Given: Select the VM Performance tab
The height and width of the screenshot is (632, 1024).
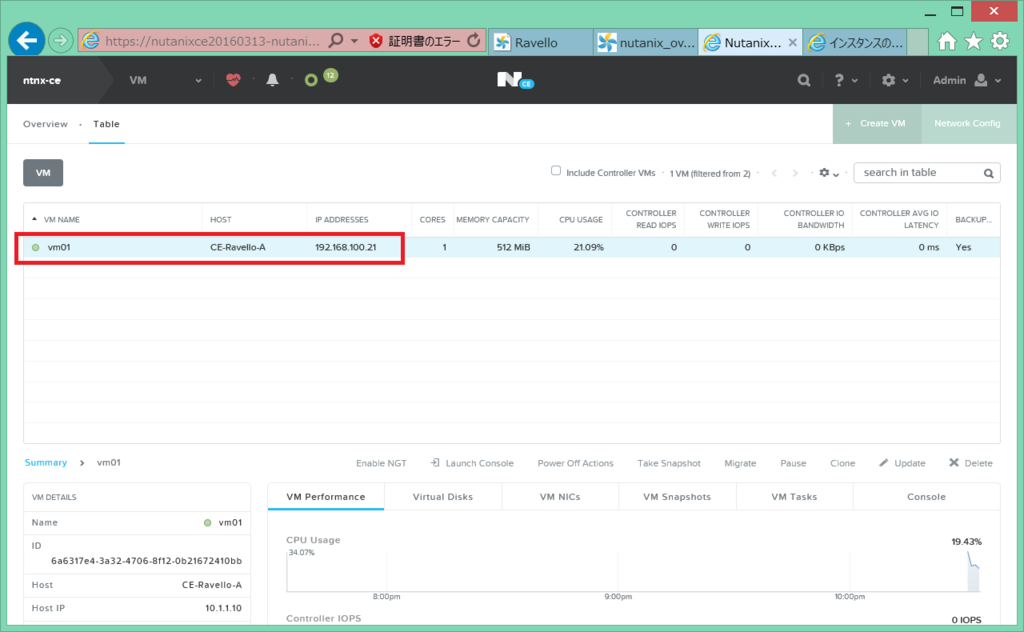Looking at the screenshot, I should pyautogui.click(x=325, y=497).
